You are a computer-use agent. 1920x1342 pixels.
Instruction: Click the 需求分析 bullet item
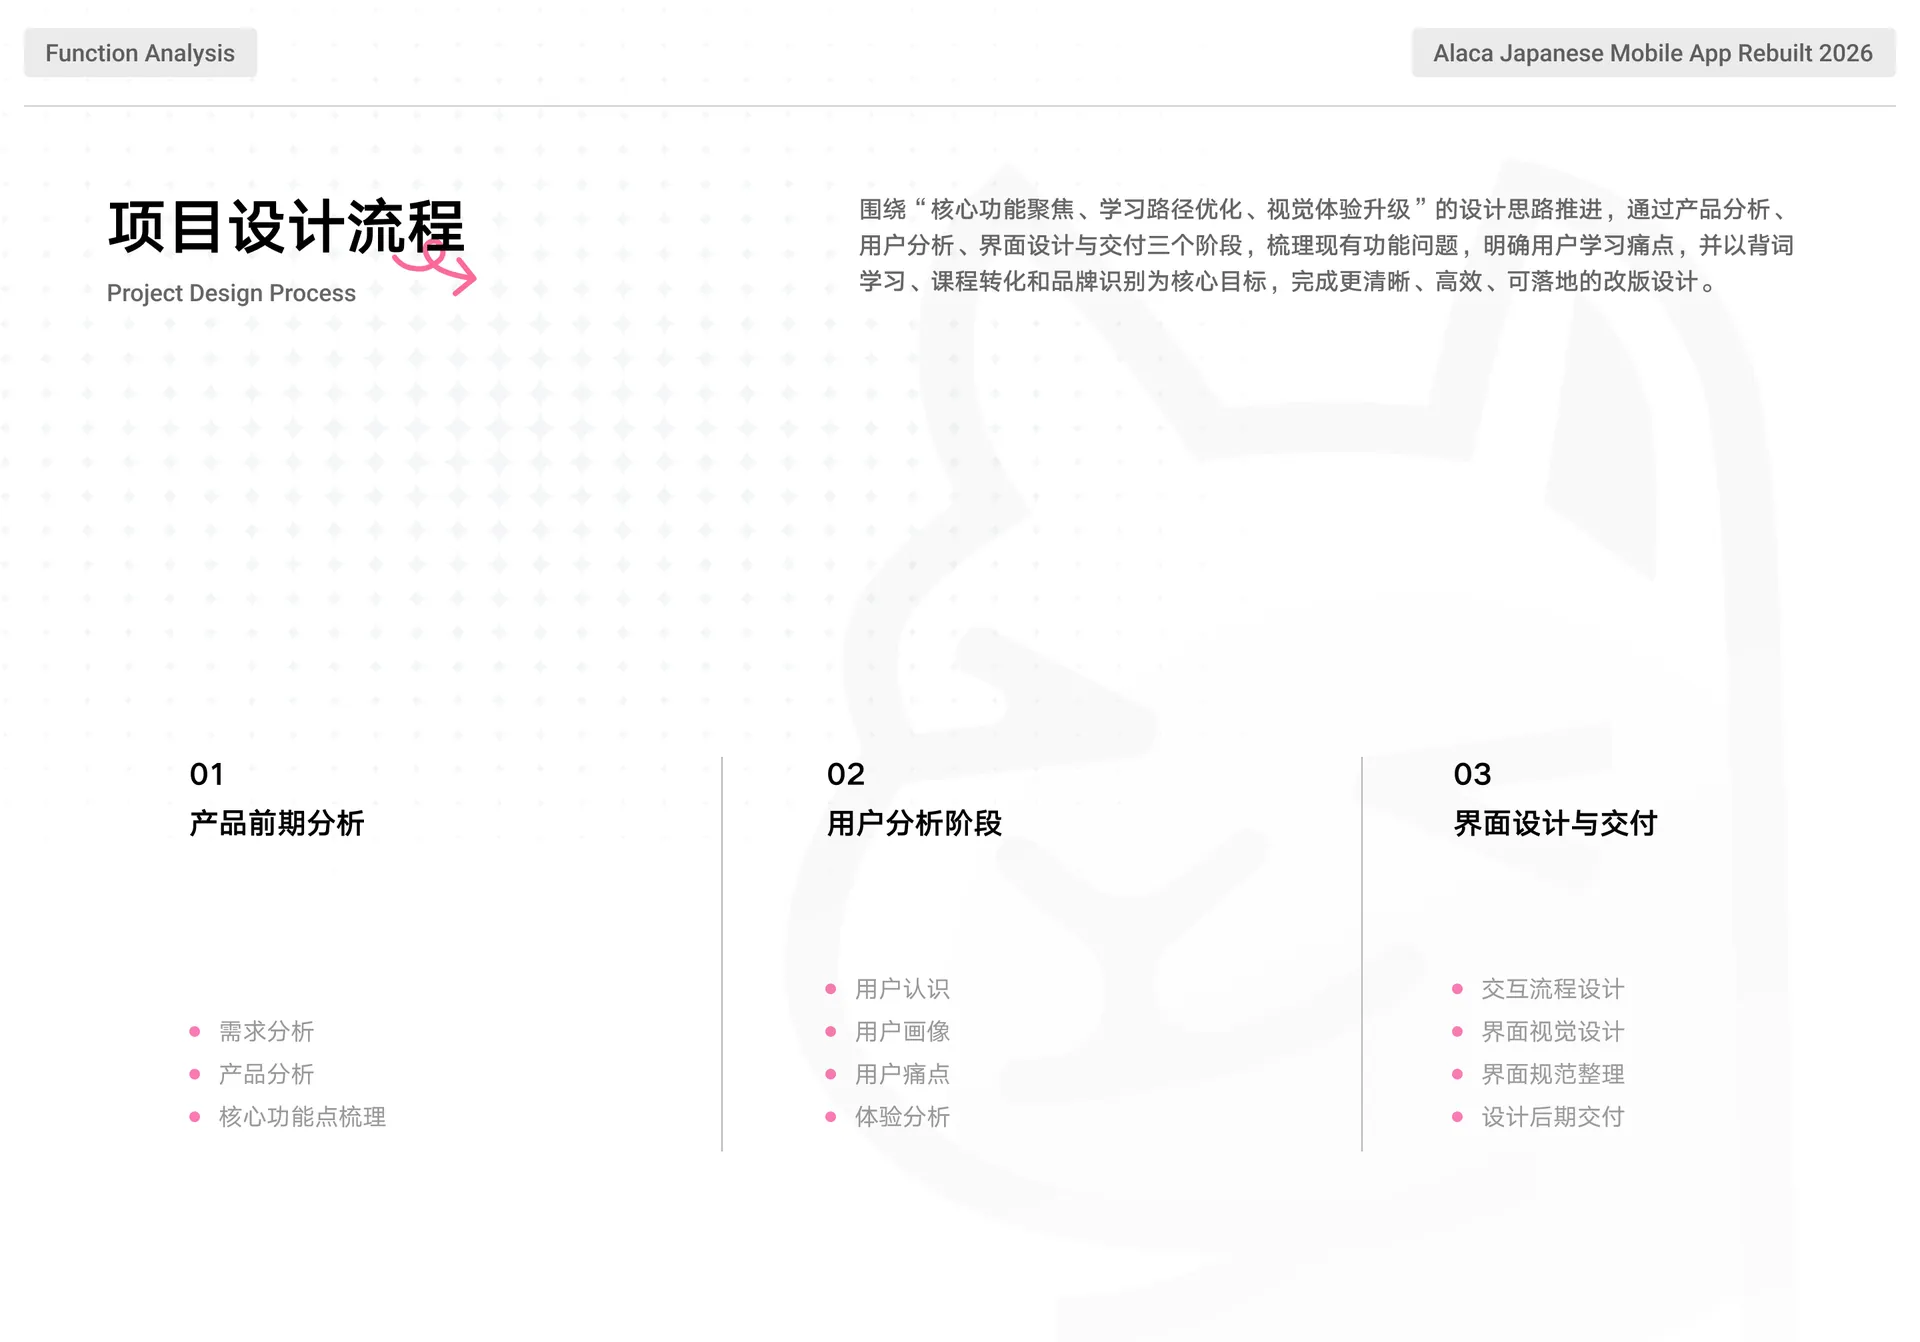tap(252, 1031)
